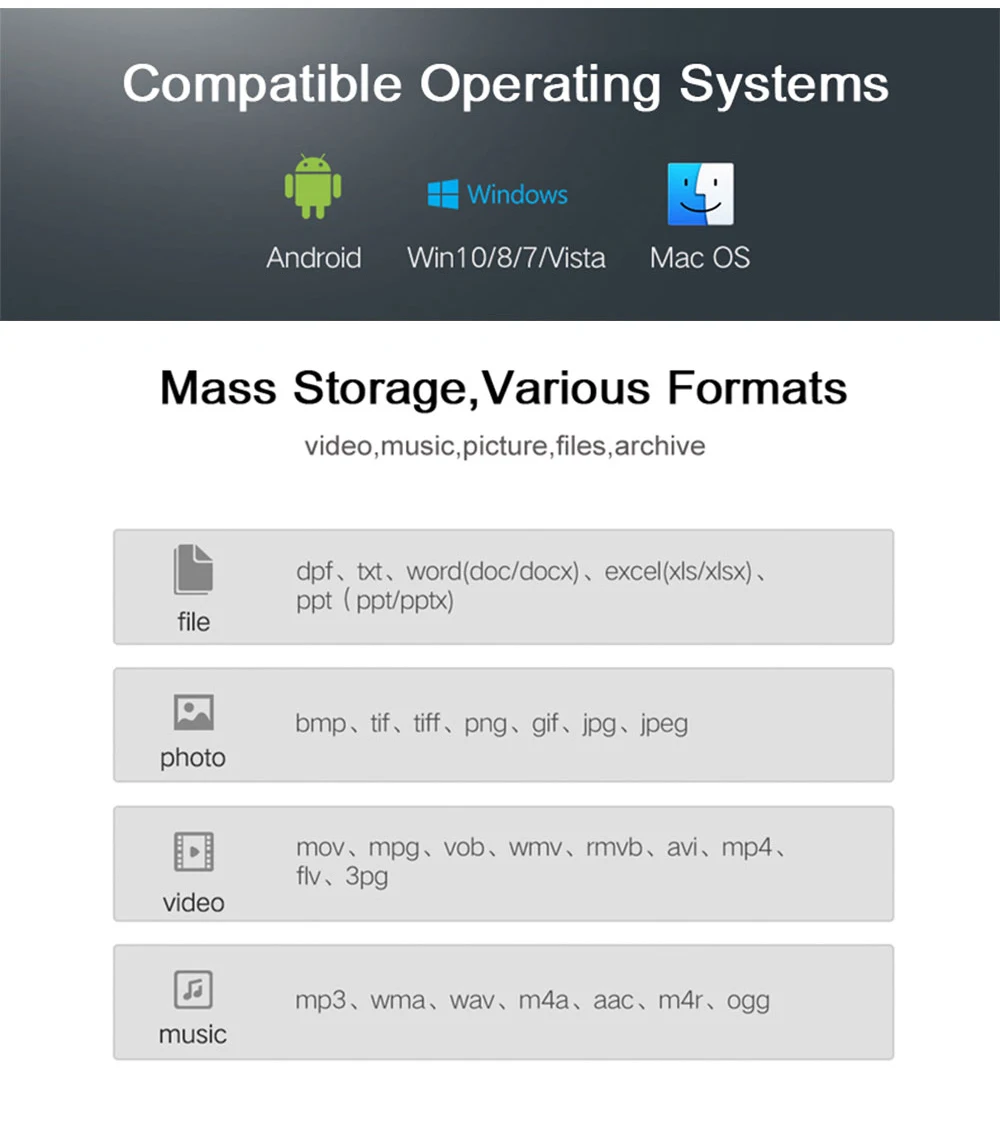Click the Mass Storage, Various Formats heading
The image size is (1000, 1144).
[x=503, y=388]
